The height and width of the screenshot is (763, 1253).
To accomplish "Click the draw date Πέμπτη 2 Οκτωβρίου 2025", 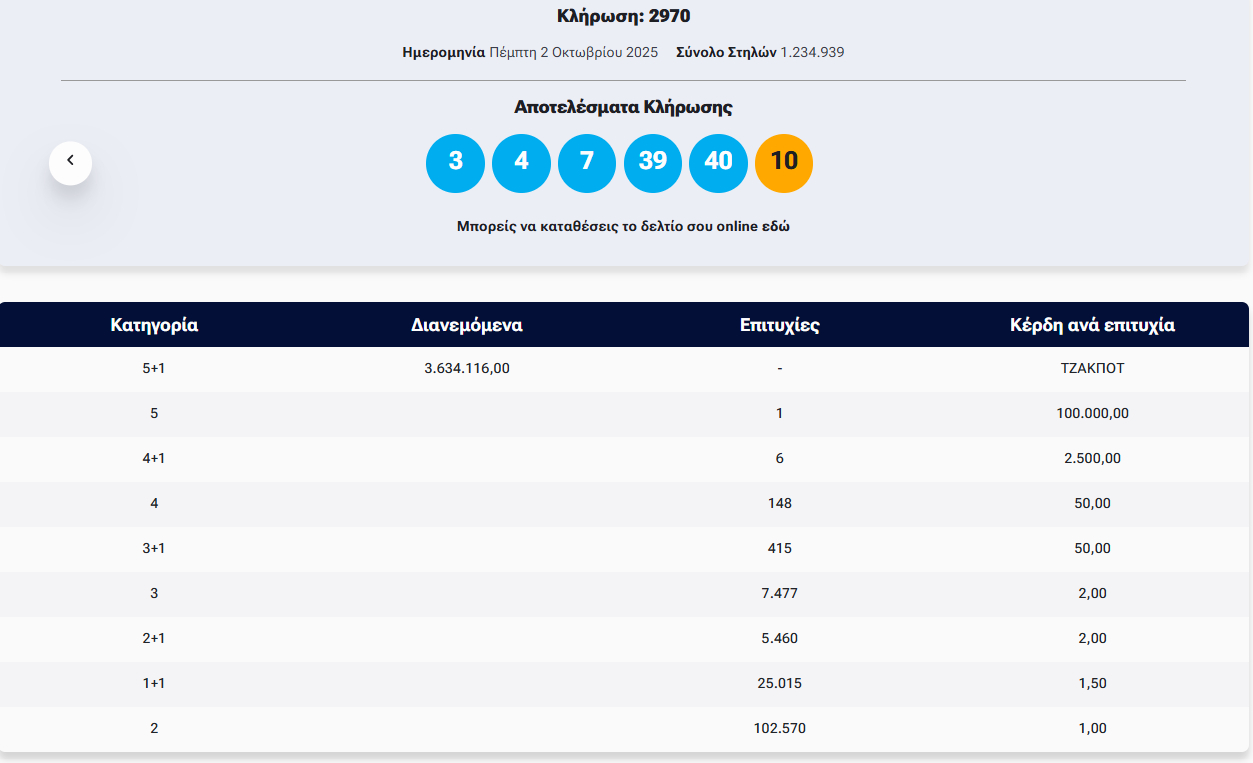I will click(x=573, y=52).
